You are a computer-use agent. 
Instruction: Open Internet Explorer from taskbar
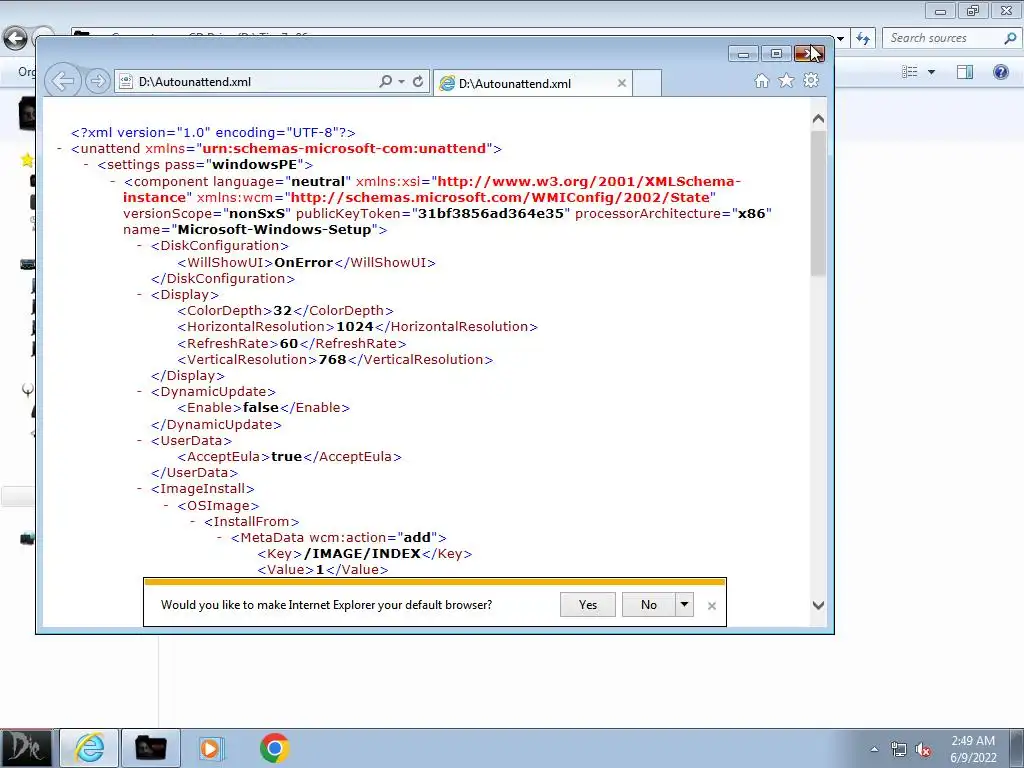[89, 748]
